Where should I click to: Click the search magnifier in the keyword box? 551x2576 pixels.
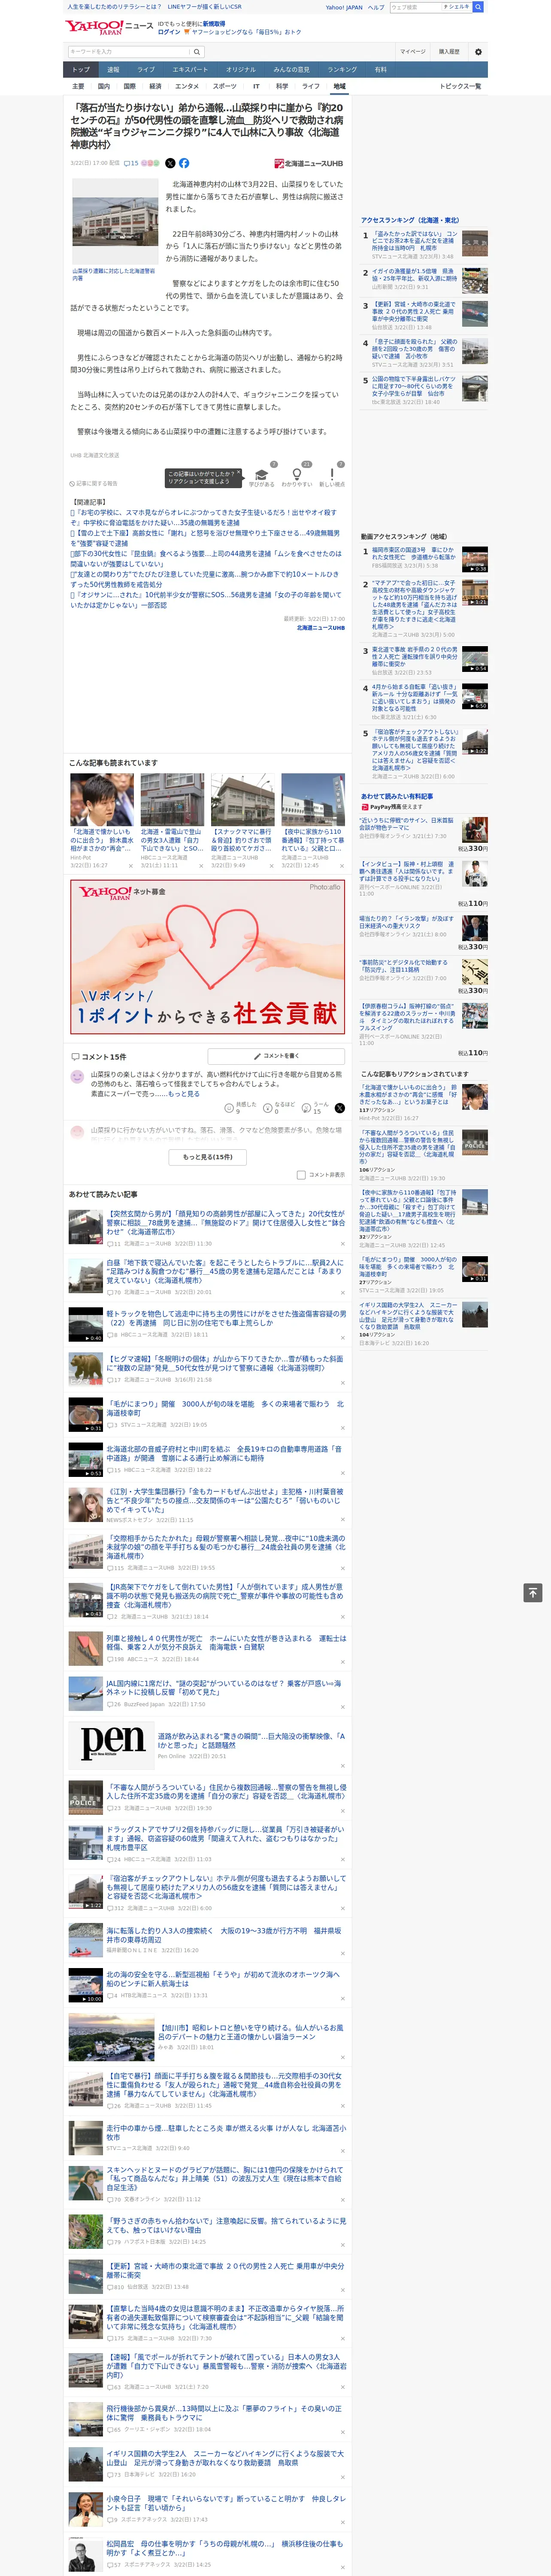[x=197, y=51]
